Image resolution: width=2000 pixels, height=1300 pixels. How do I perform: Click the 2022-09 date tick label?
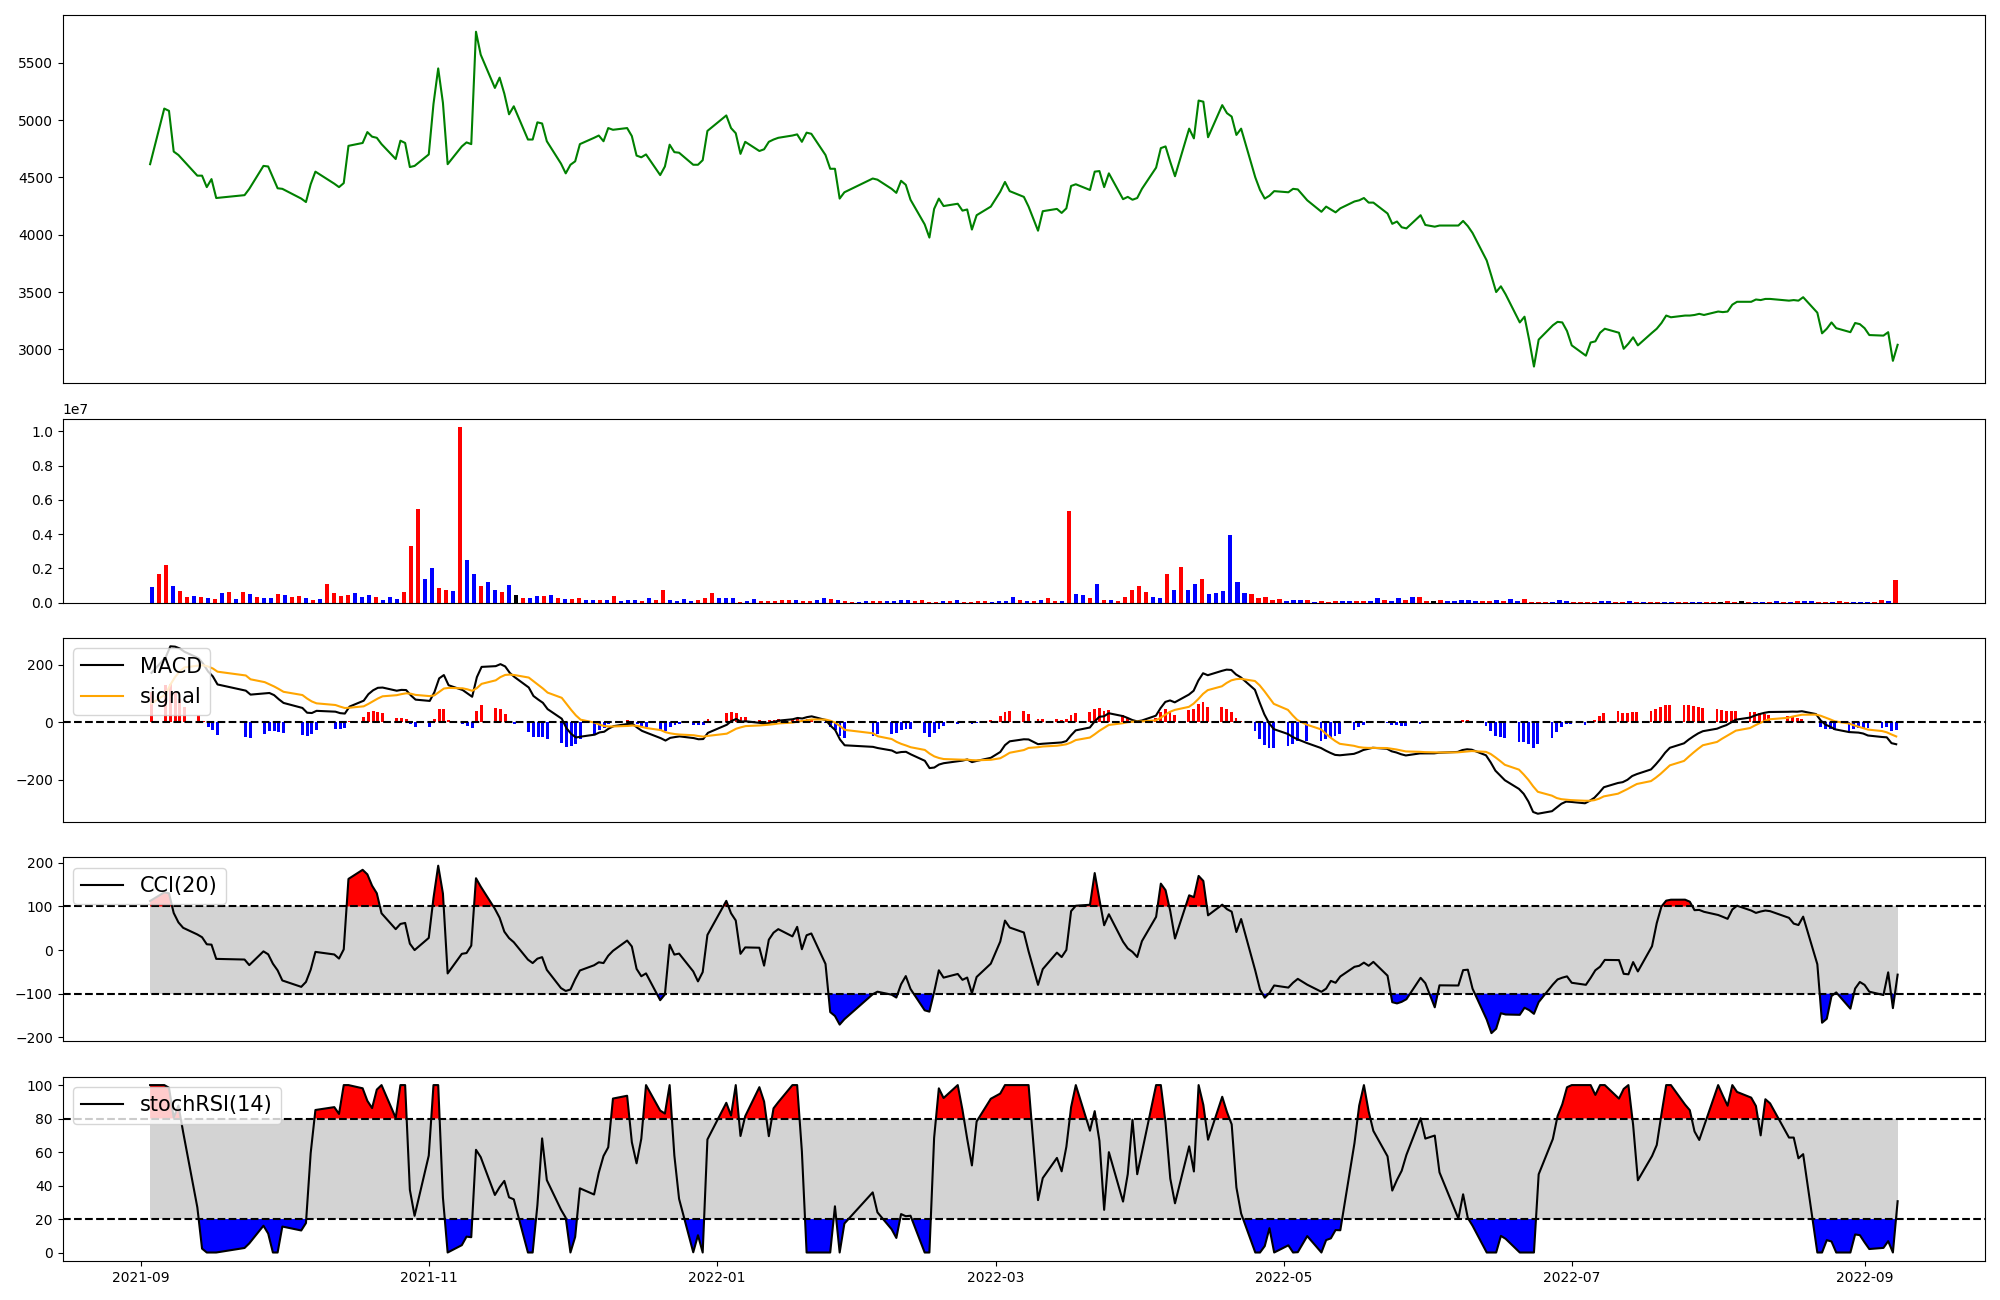[1865, 1277]
